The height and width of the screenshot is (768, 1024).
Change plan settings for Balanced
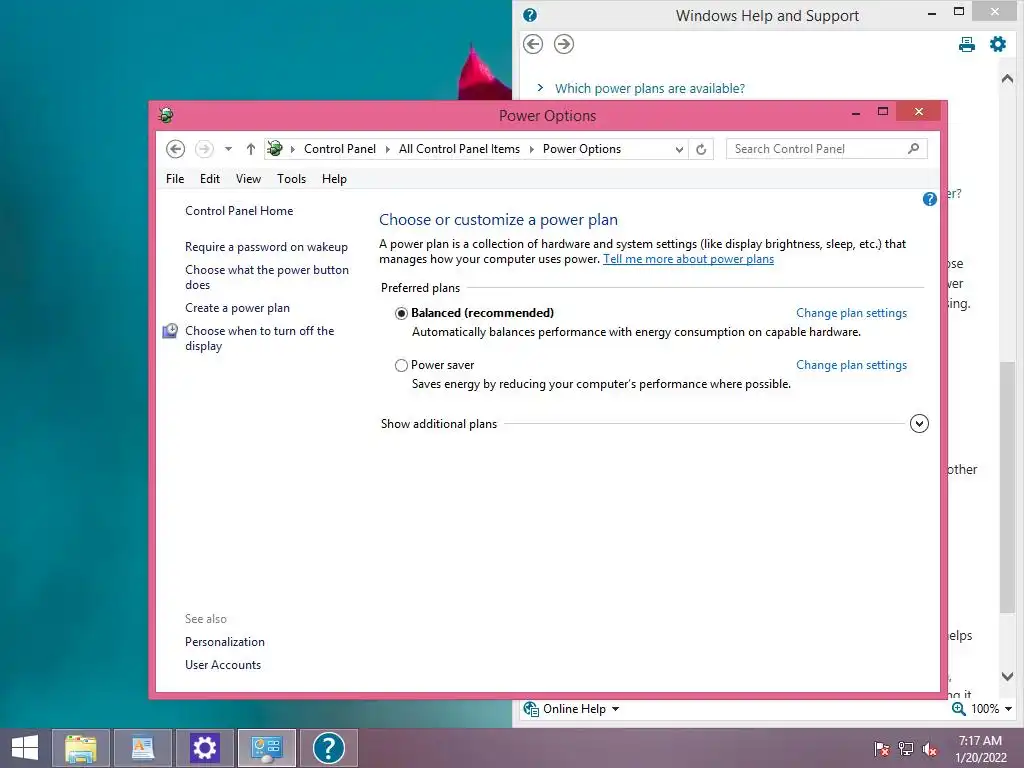[x=851, y=313]
